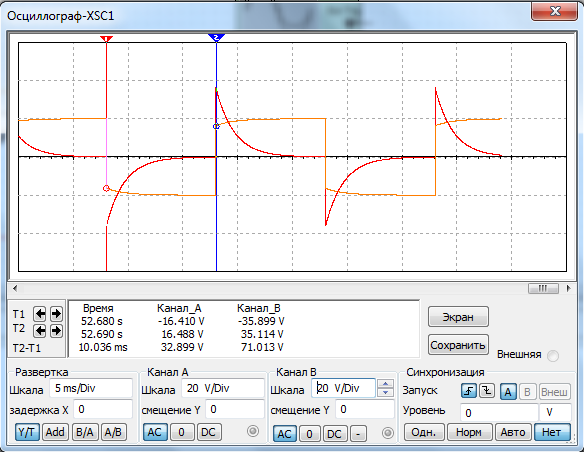
Task: Click Канал_B reading 35.114 V
Action: [x=262, y=334]
